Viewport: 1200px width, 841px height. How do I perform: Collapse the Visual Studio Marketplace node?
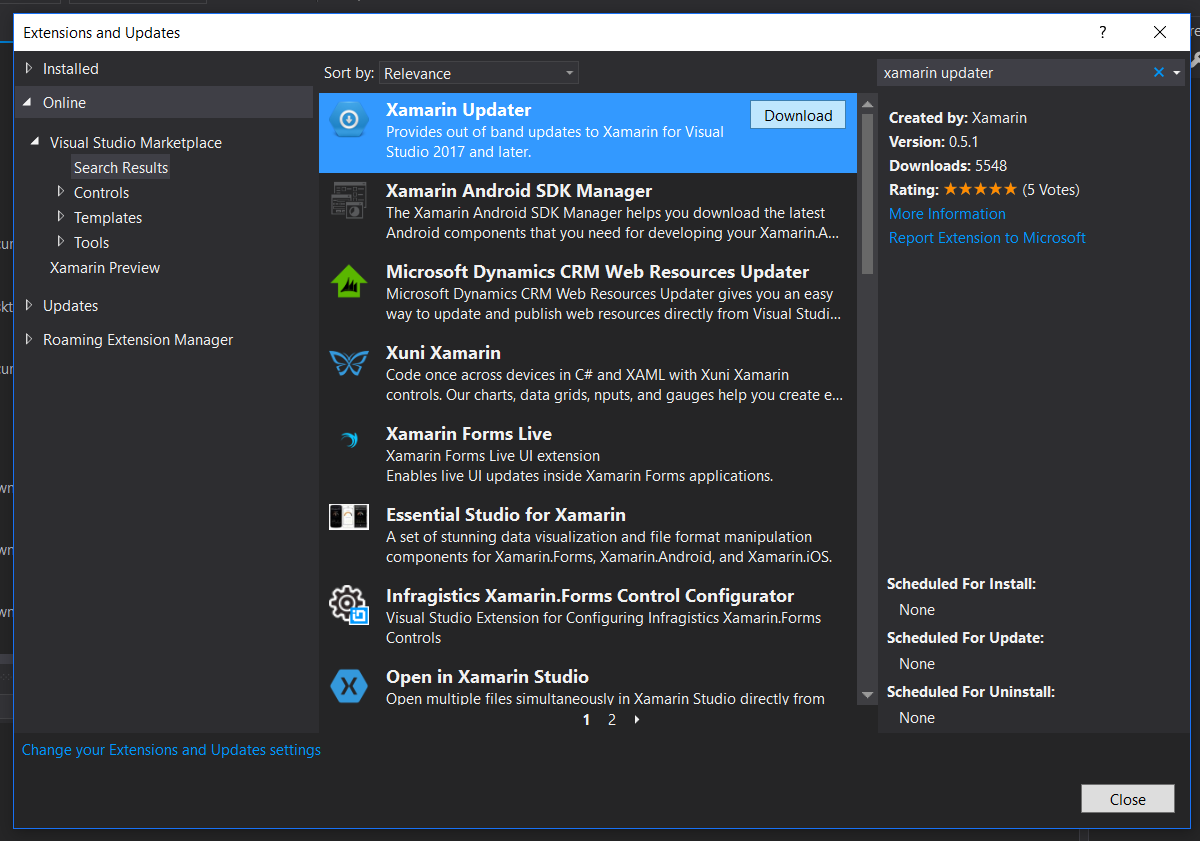click(37, 143)
